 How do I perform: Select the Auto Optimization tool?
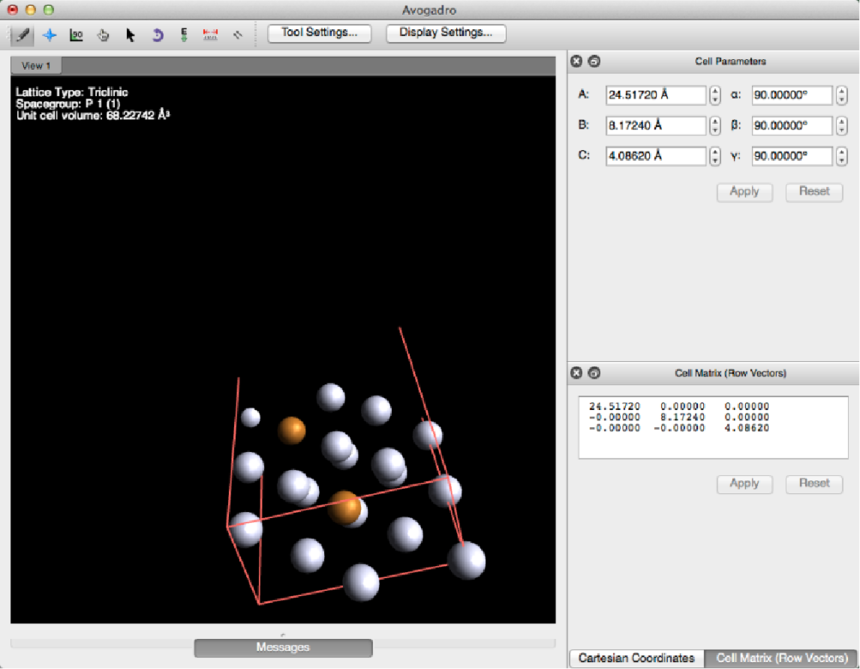[184, 34]
